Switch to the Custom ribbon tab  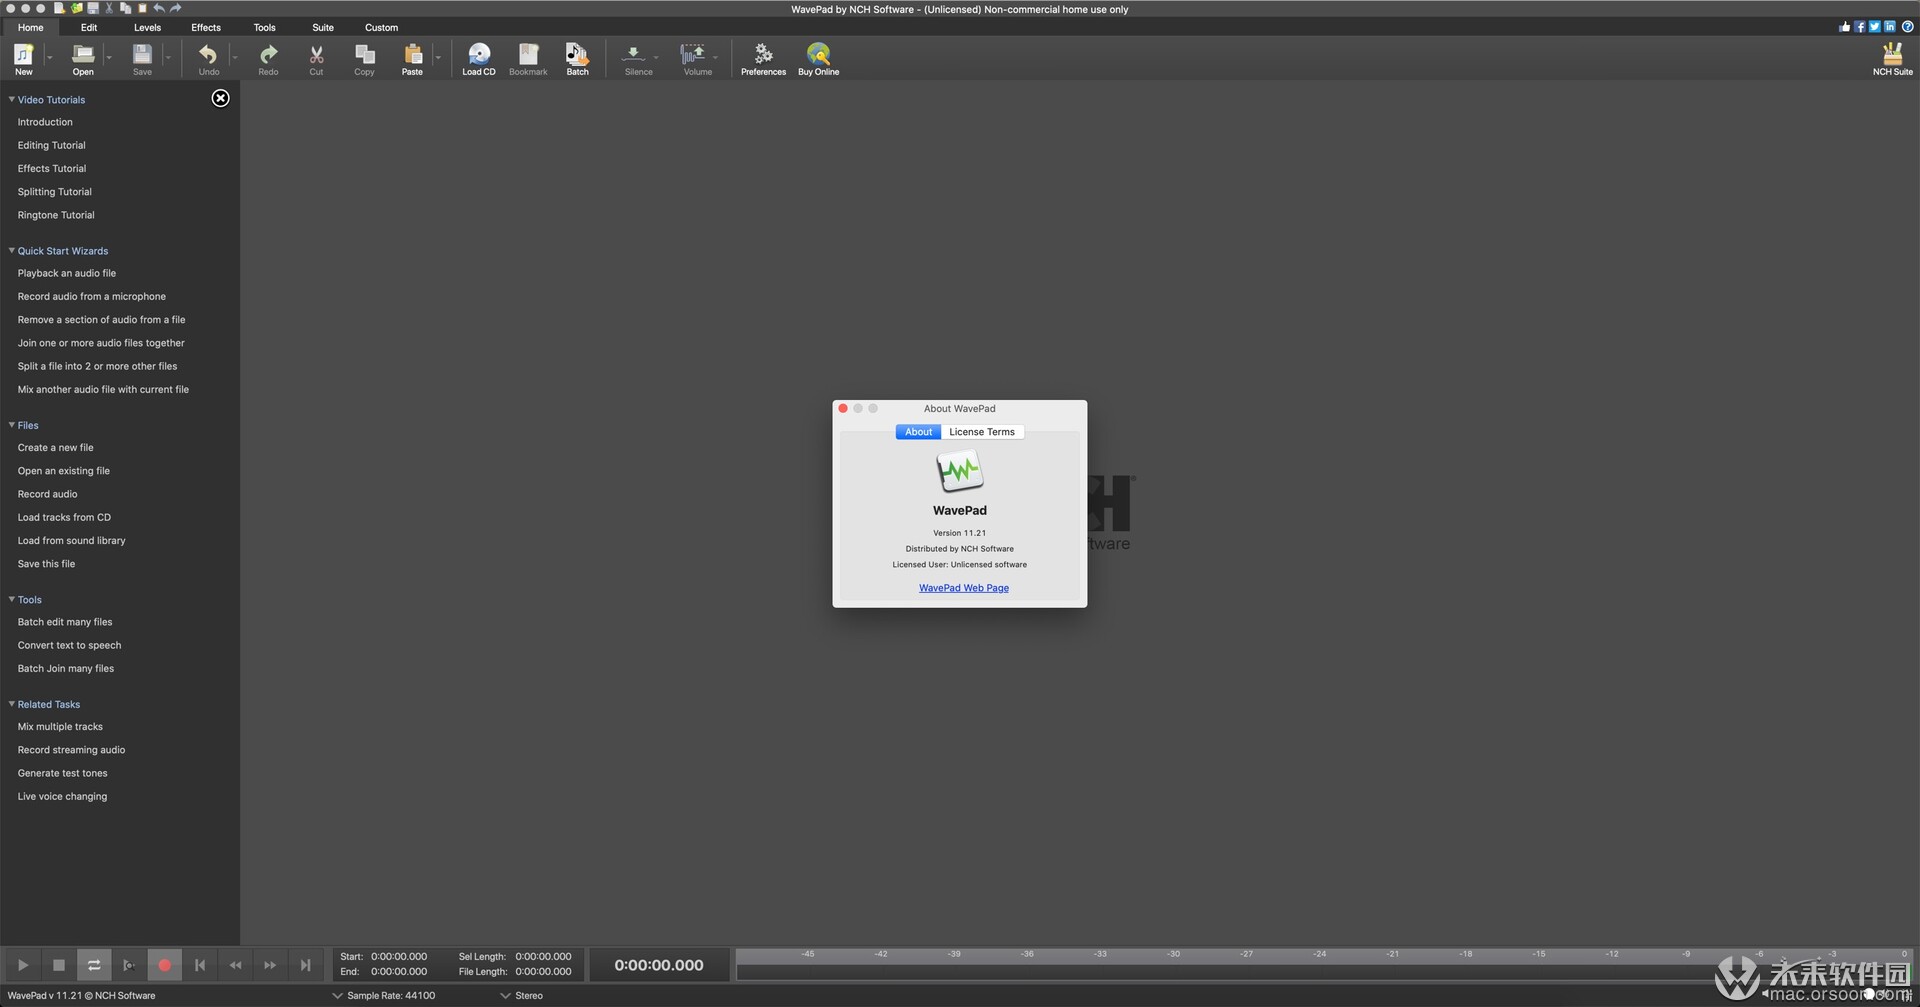pyautogui.click(x=381, y=27)
